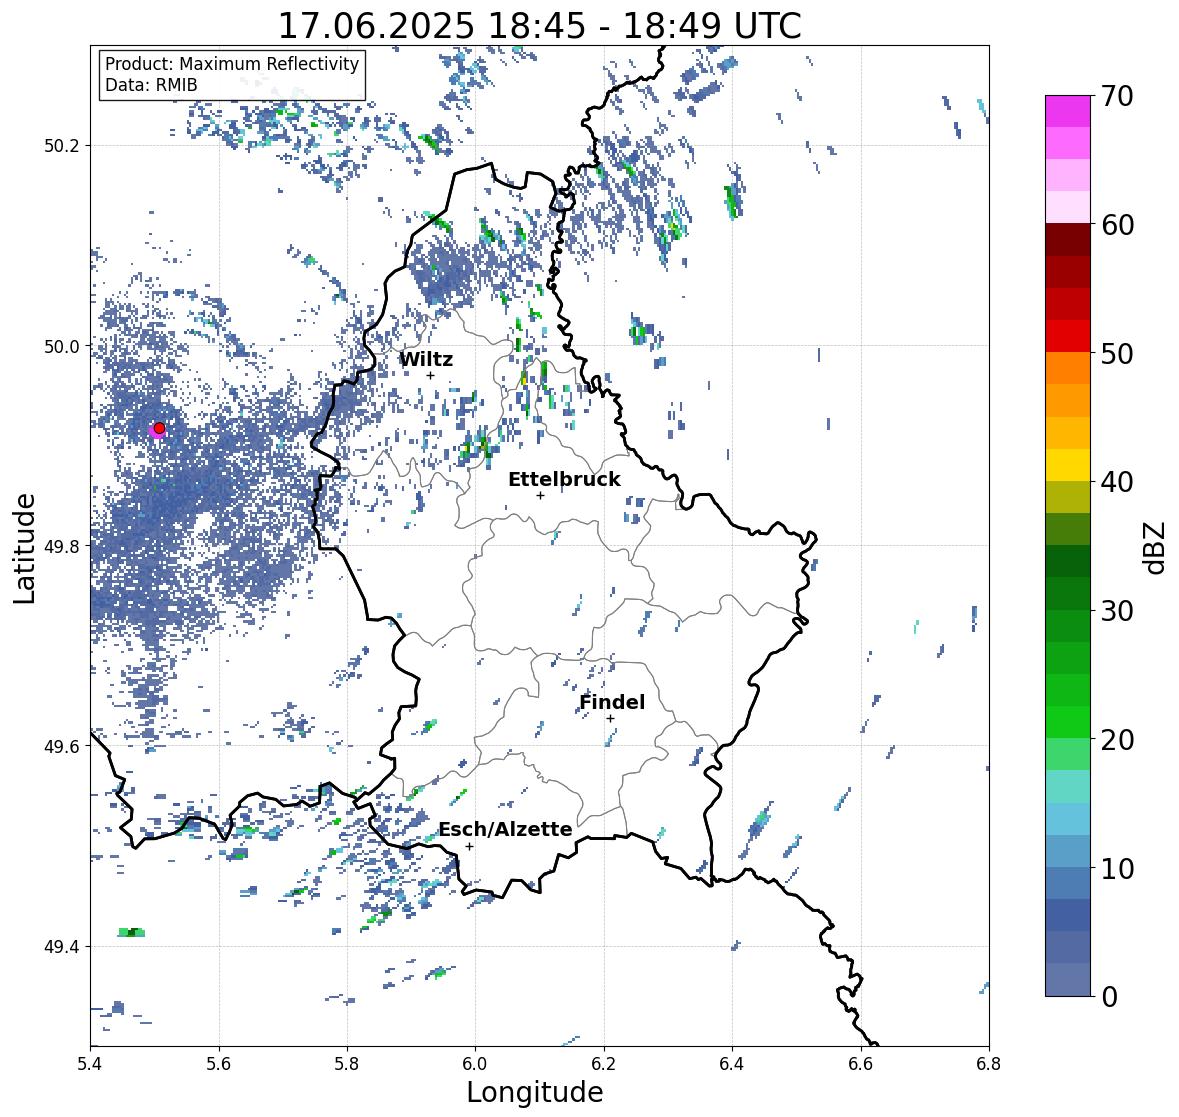Click the colorbar tick label 20
The width and height of the screenshot is (1179, 1117).
(1117, 740)
